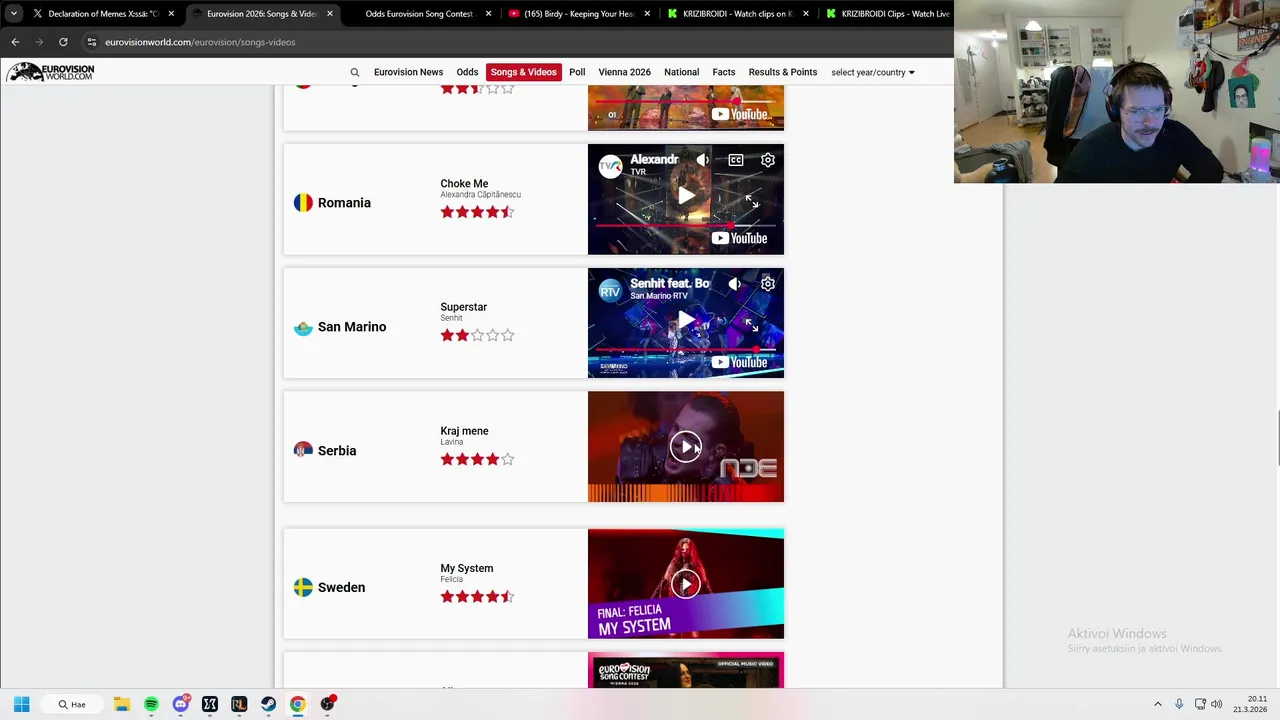Click the Sweden flag icon
This screenshot has height=720, width=1280.
[303, 588]
